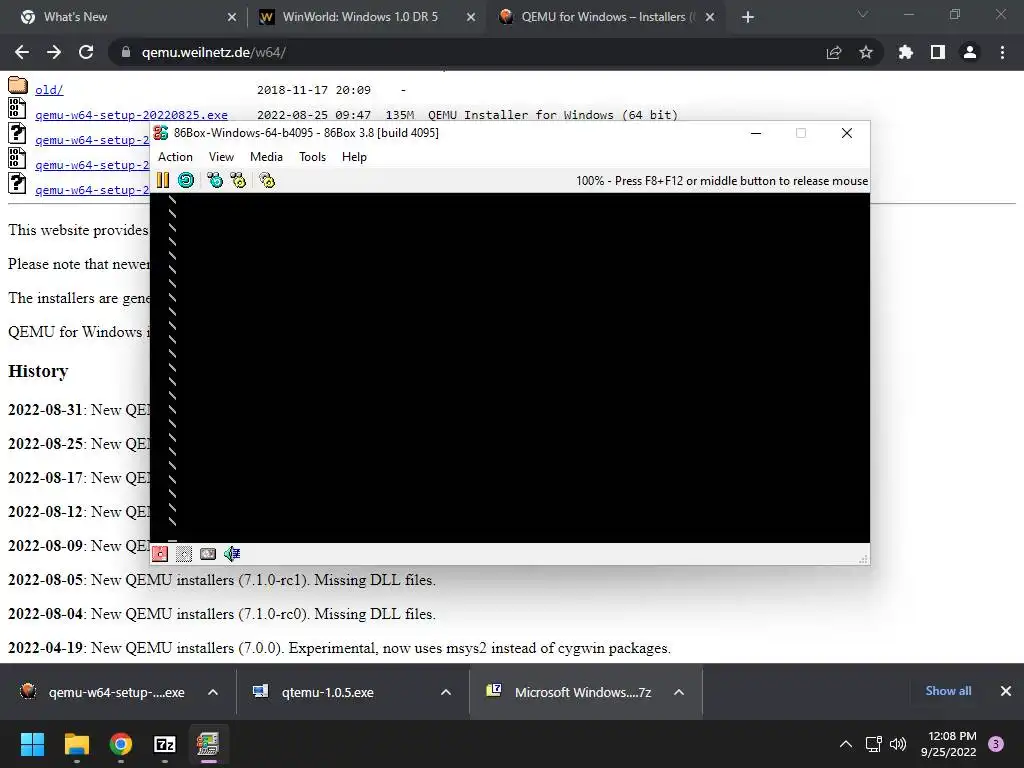Download qemu-w64-setup-20220825.exe link
The width and height of the screenshot is (1024, 768).
(131, 115)
